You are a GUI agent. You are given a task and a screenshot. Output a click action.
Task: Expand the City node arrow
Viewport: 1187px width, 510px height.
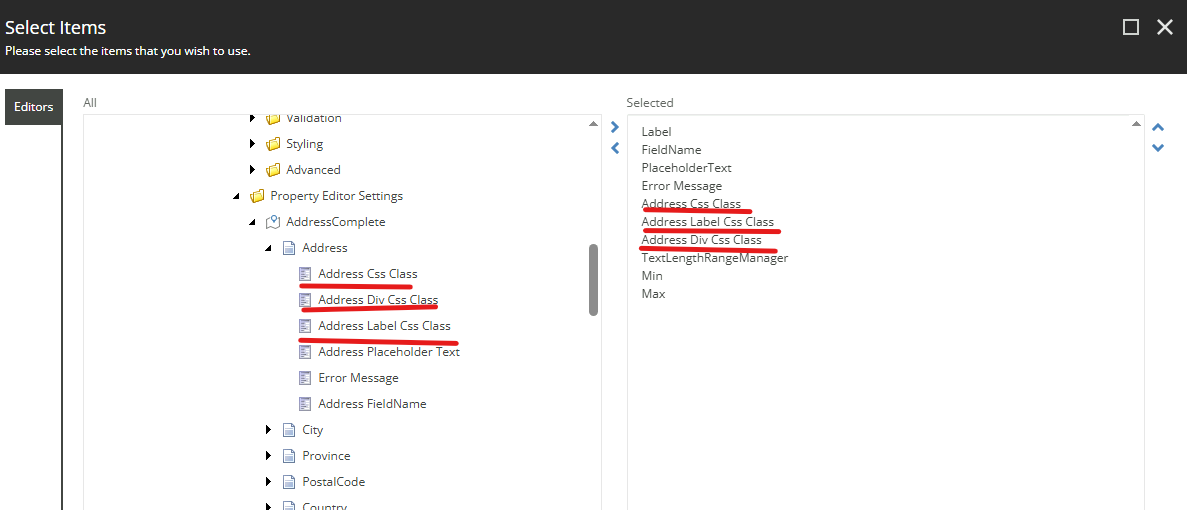[268, 430]
